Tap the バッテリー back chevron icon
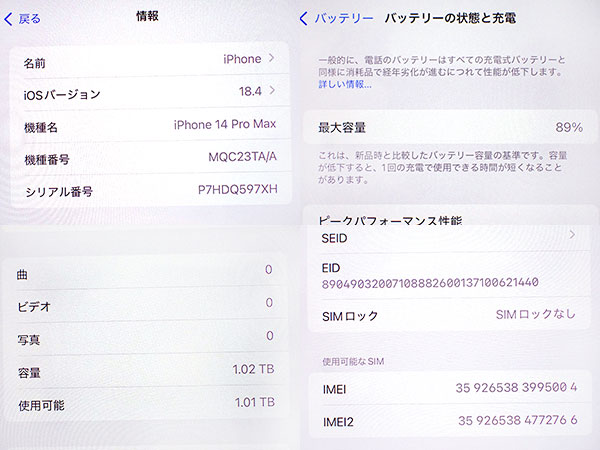The height and width of the screenshot is (450, 600). (x=304, y=18)
